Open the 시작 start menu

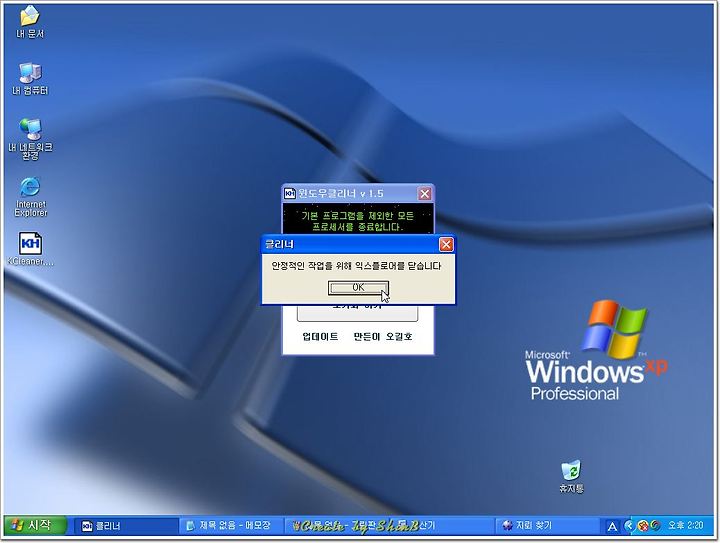[x=36, y=525]
